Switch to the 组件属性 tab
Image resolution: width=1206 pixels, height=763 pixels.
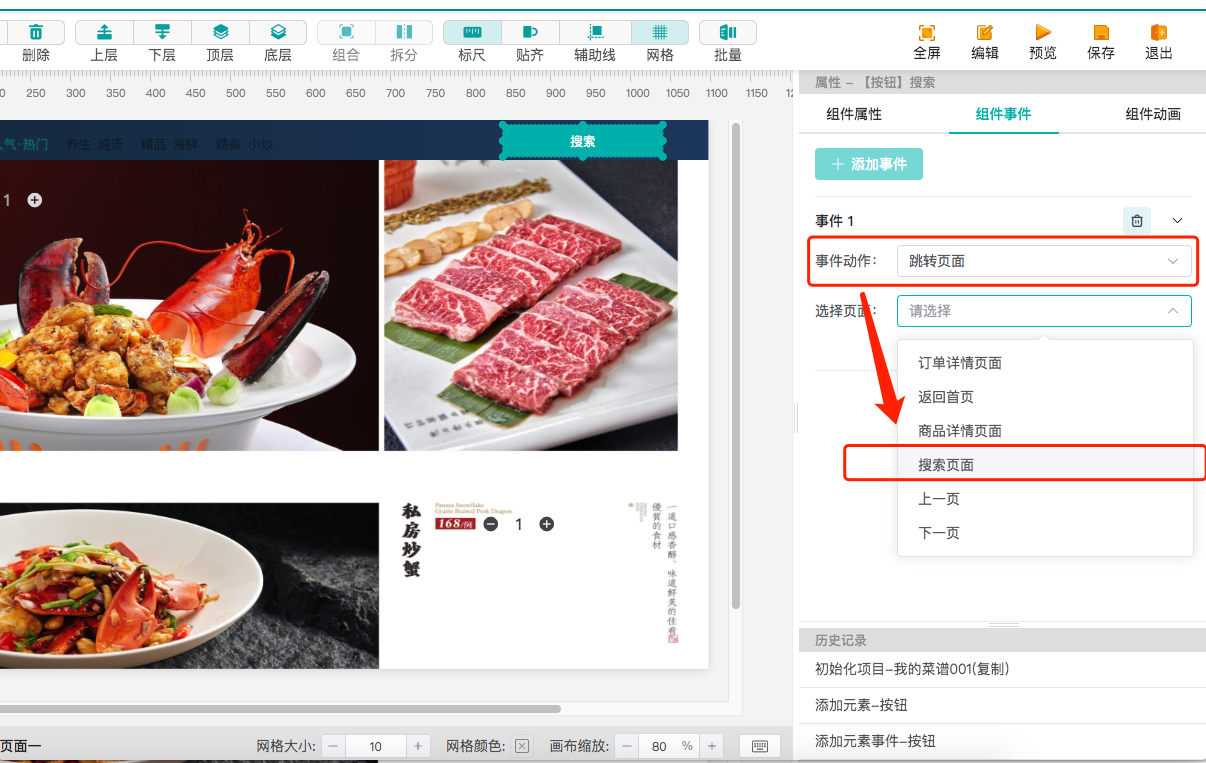854,114
